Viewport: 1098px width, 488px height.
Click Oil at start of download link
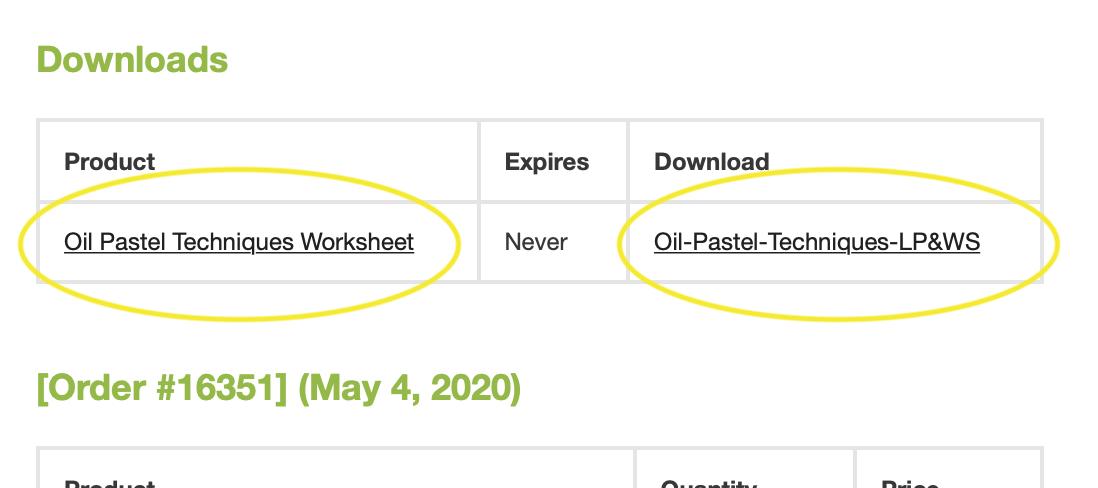pos(668,242)
